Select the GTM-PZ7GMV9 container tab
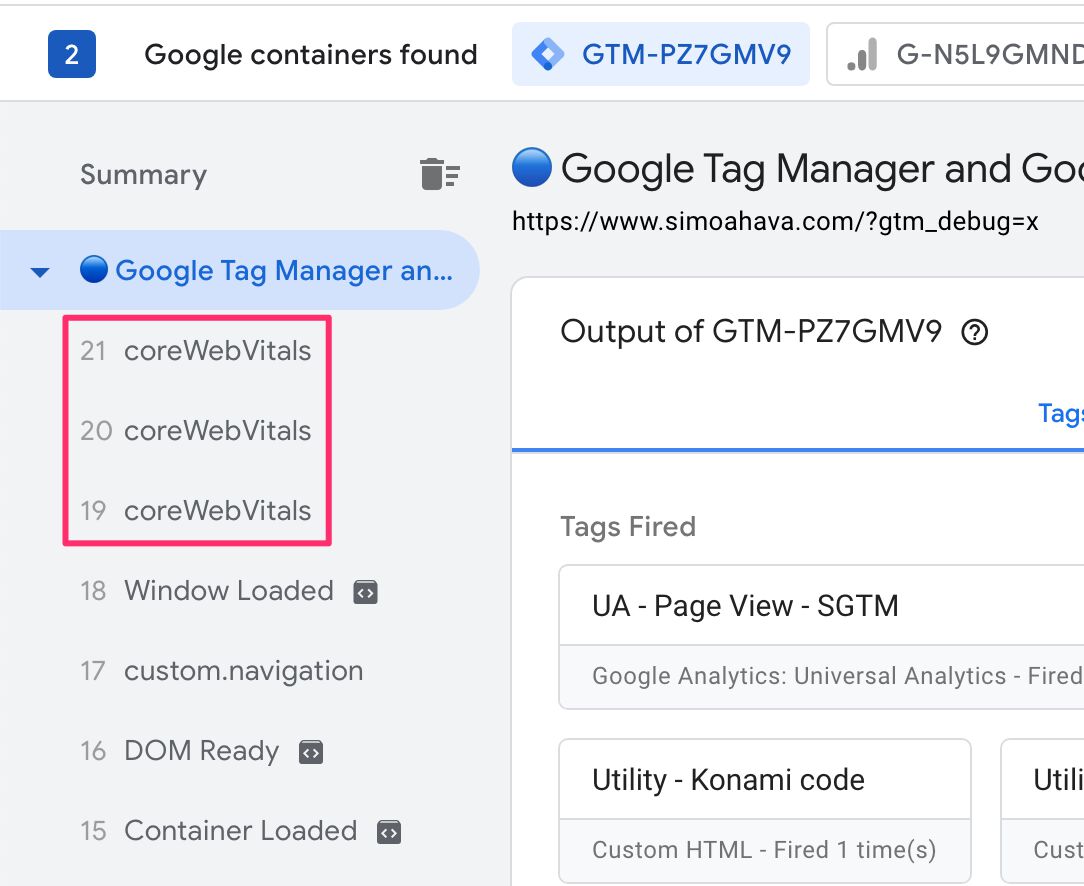The image size is (1084, 886). pos(661,54)
